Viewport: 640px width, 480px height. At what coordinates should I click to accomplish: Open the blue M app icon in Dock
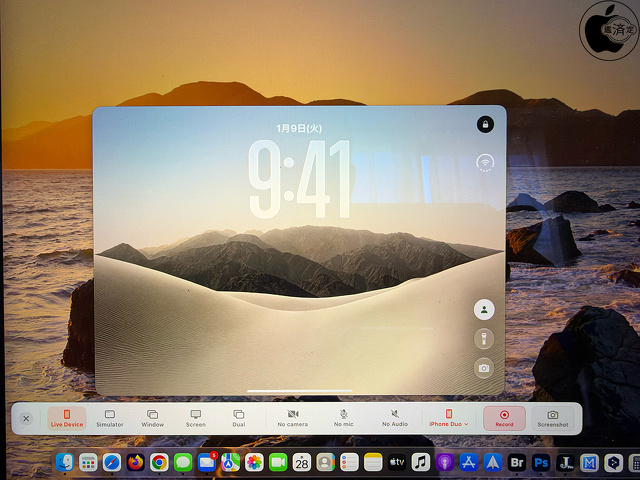tap(589, 462)
